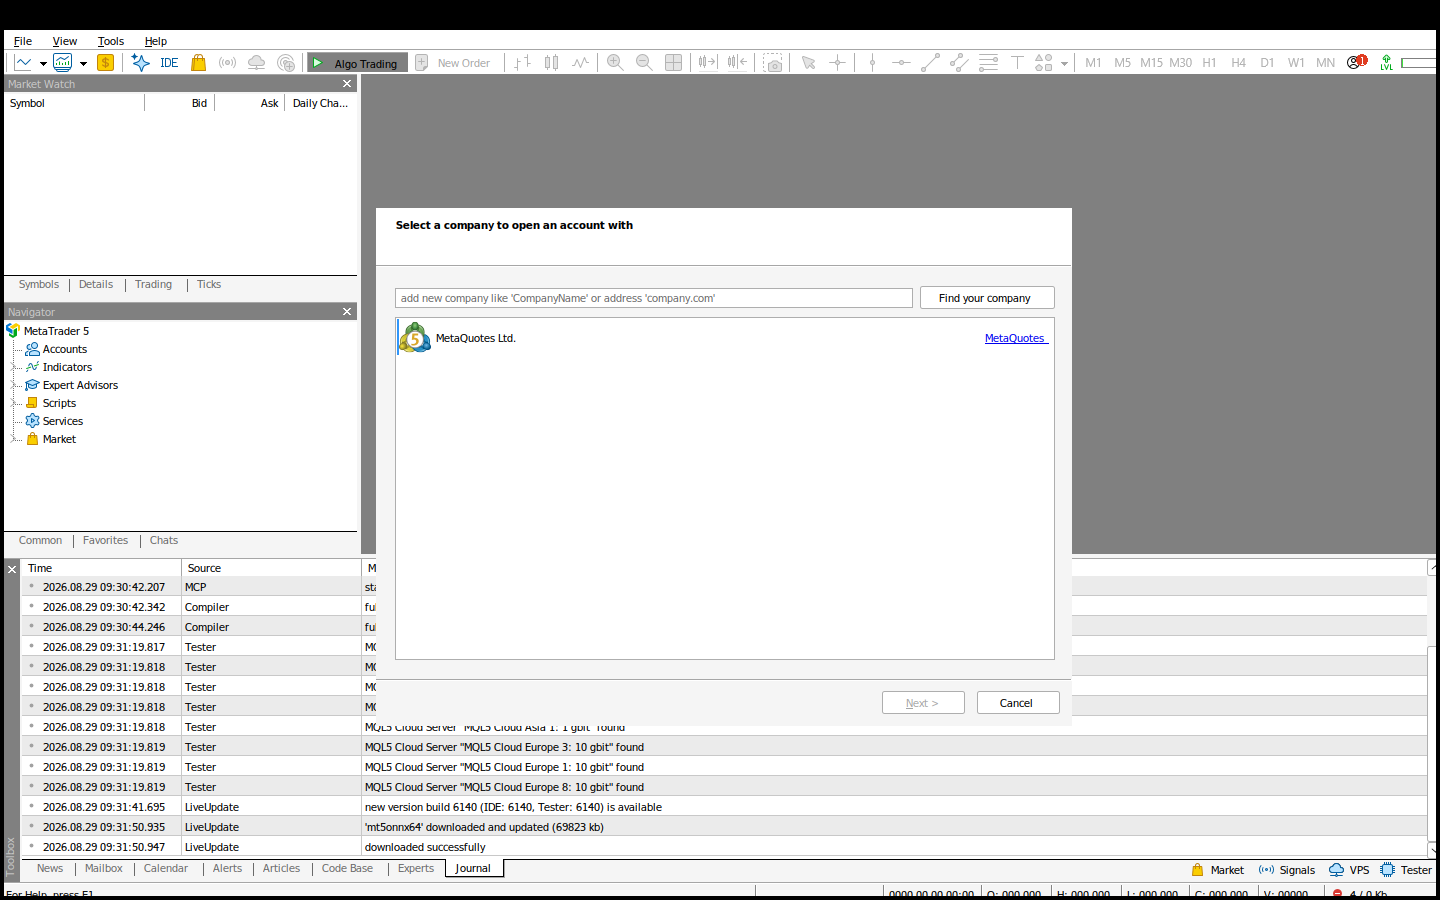Open the View menu

coord(65,41)
